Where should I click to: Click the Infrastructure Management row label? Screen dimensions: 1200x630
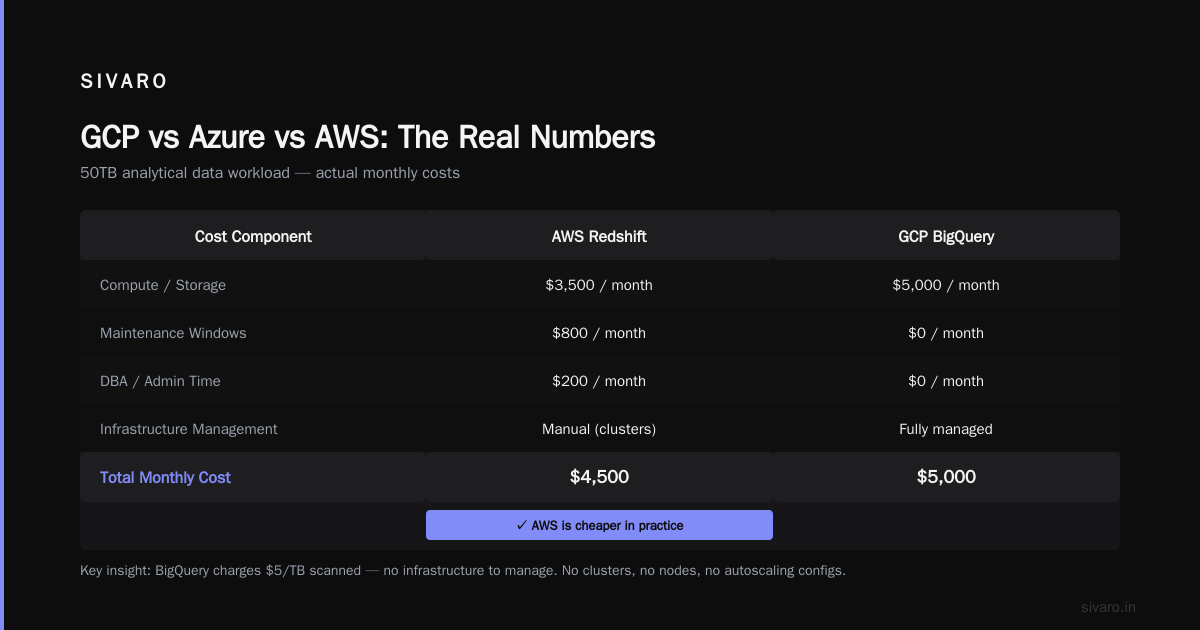point(189,429)
